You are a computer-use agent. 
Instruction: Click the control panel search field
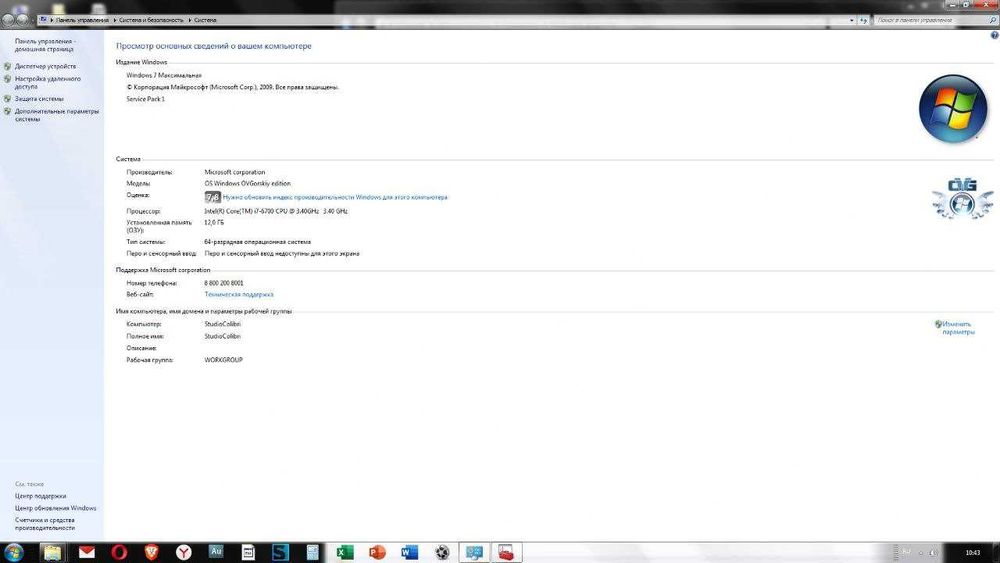point(932,20)
